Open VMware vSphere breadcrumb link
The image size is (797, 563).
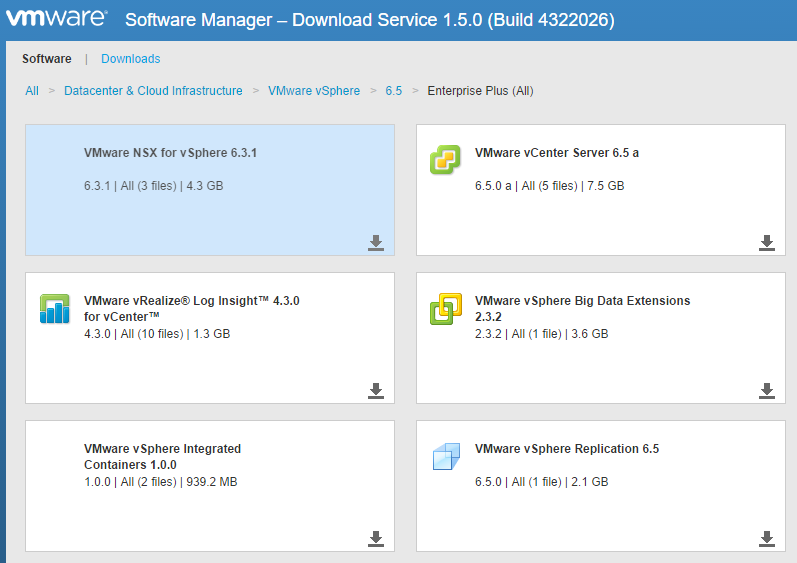point(314,91)
